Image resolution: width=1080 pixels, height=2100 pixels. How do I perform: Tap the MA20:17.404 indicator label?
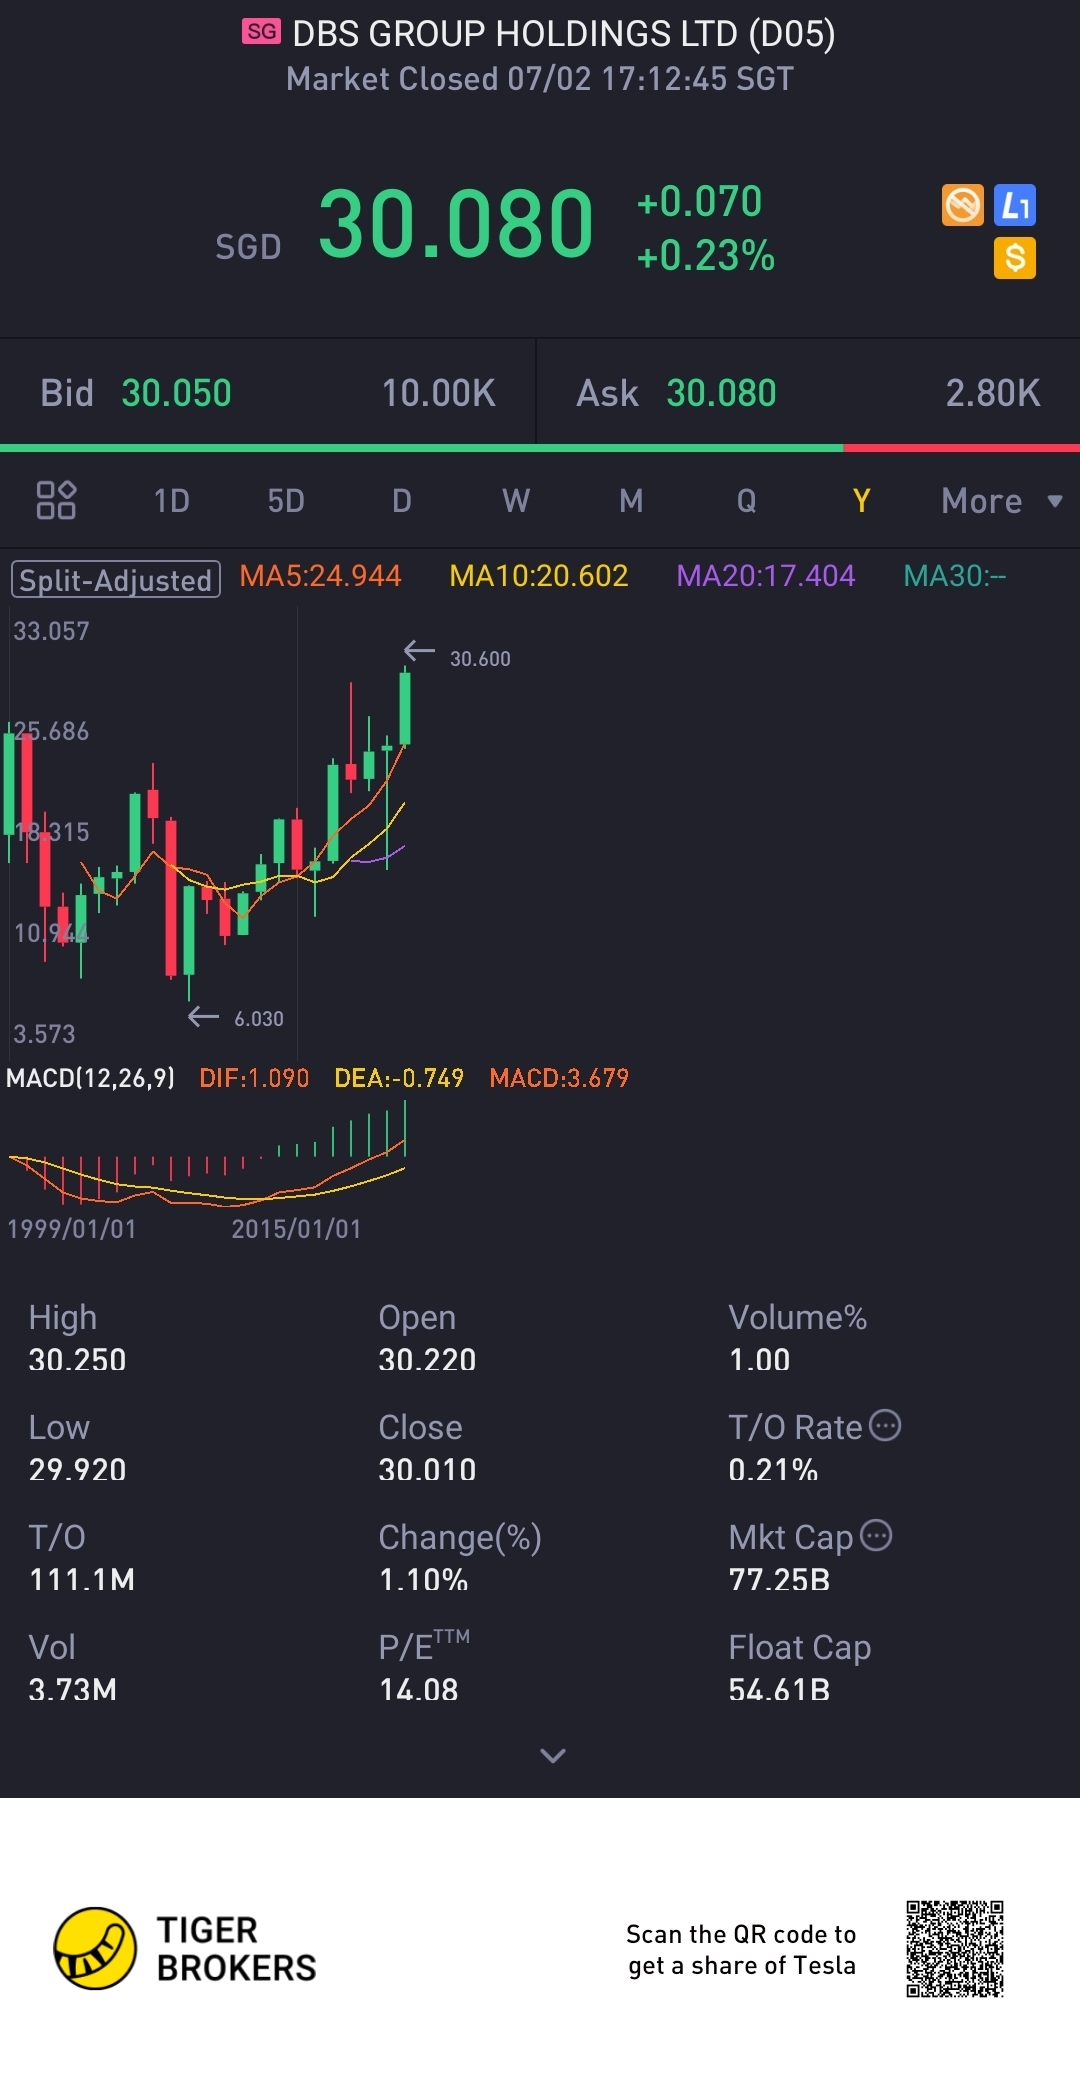click(766, 576)
